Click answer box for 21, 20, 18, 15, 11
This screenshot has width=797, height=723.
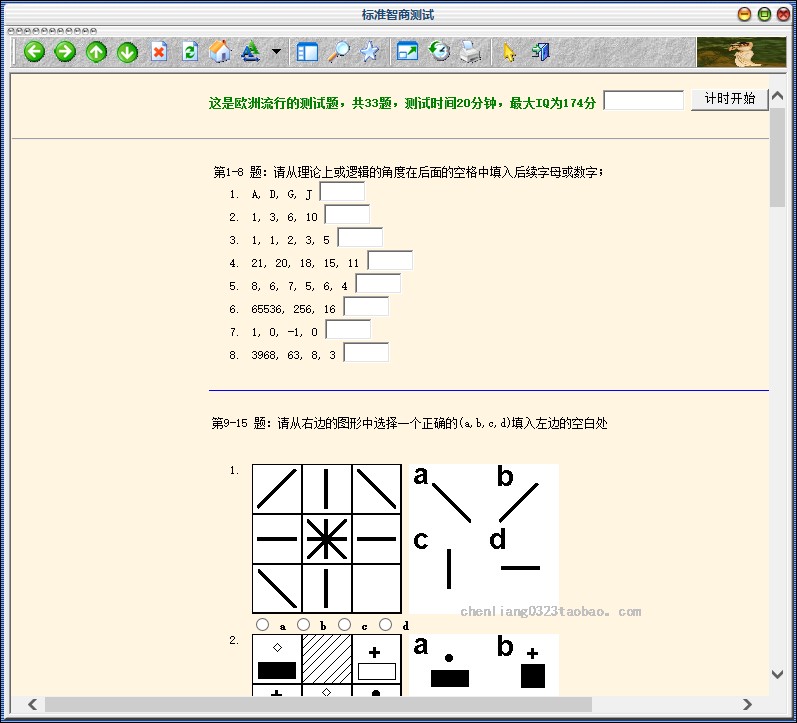pyautogui.click(x=390, y=260)
